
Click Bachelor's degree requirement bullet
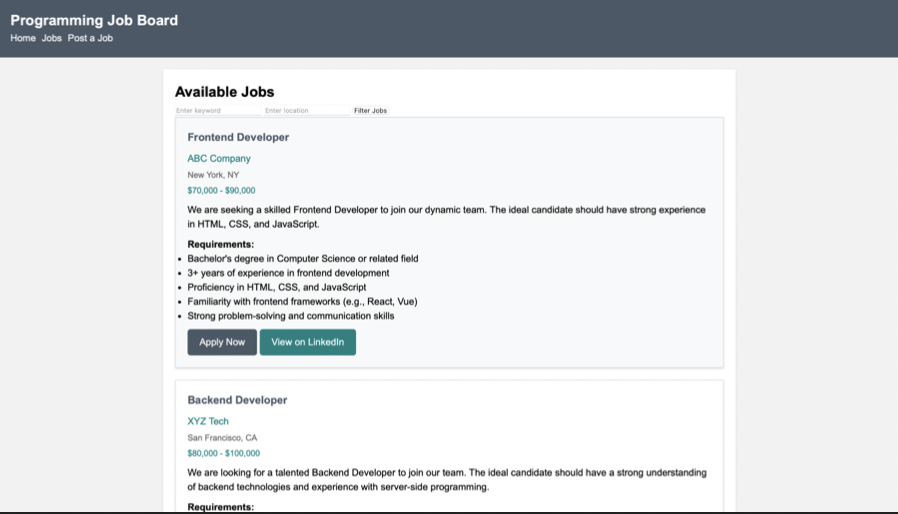[x=302, y=258]
